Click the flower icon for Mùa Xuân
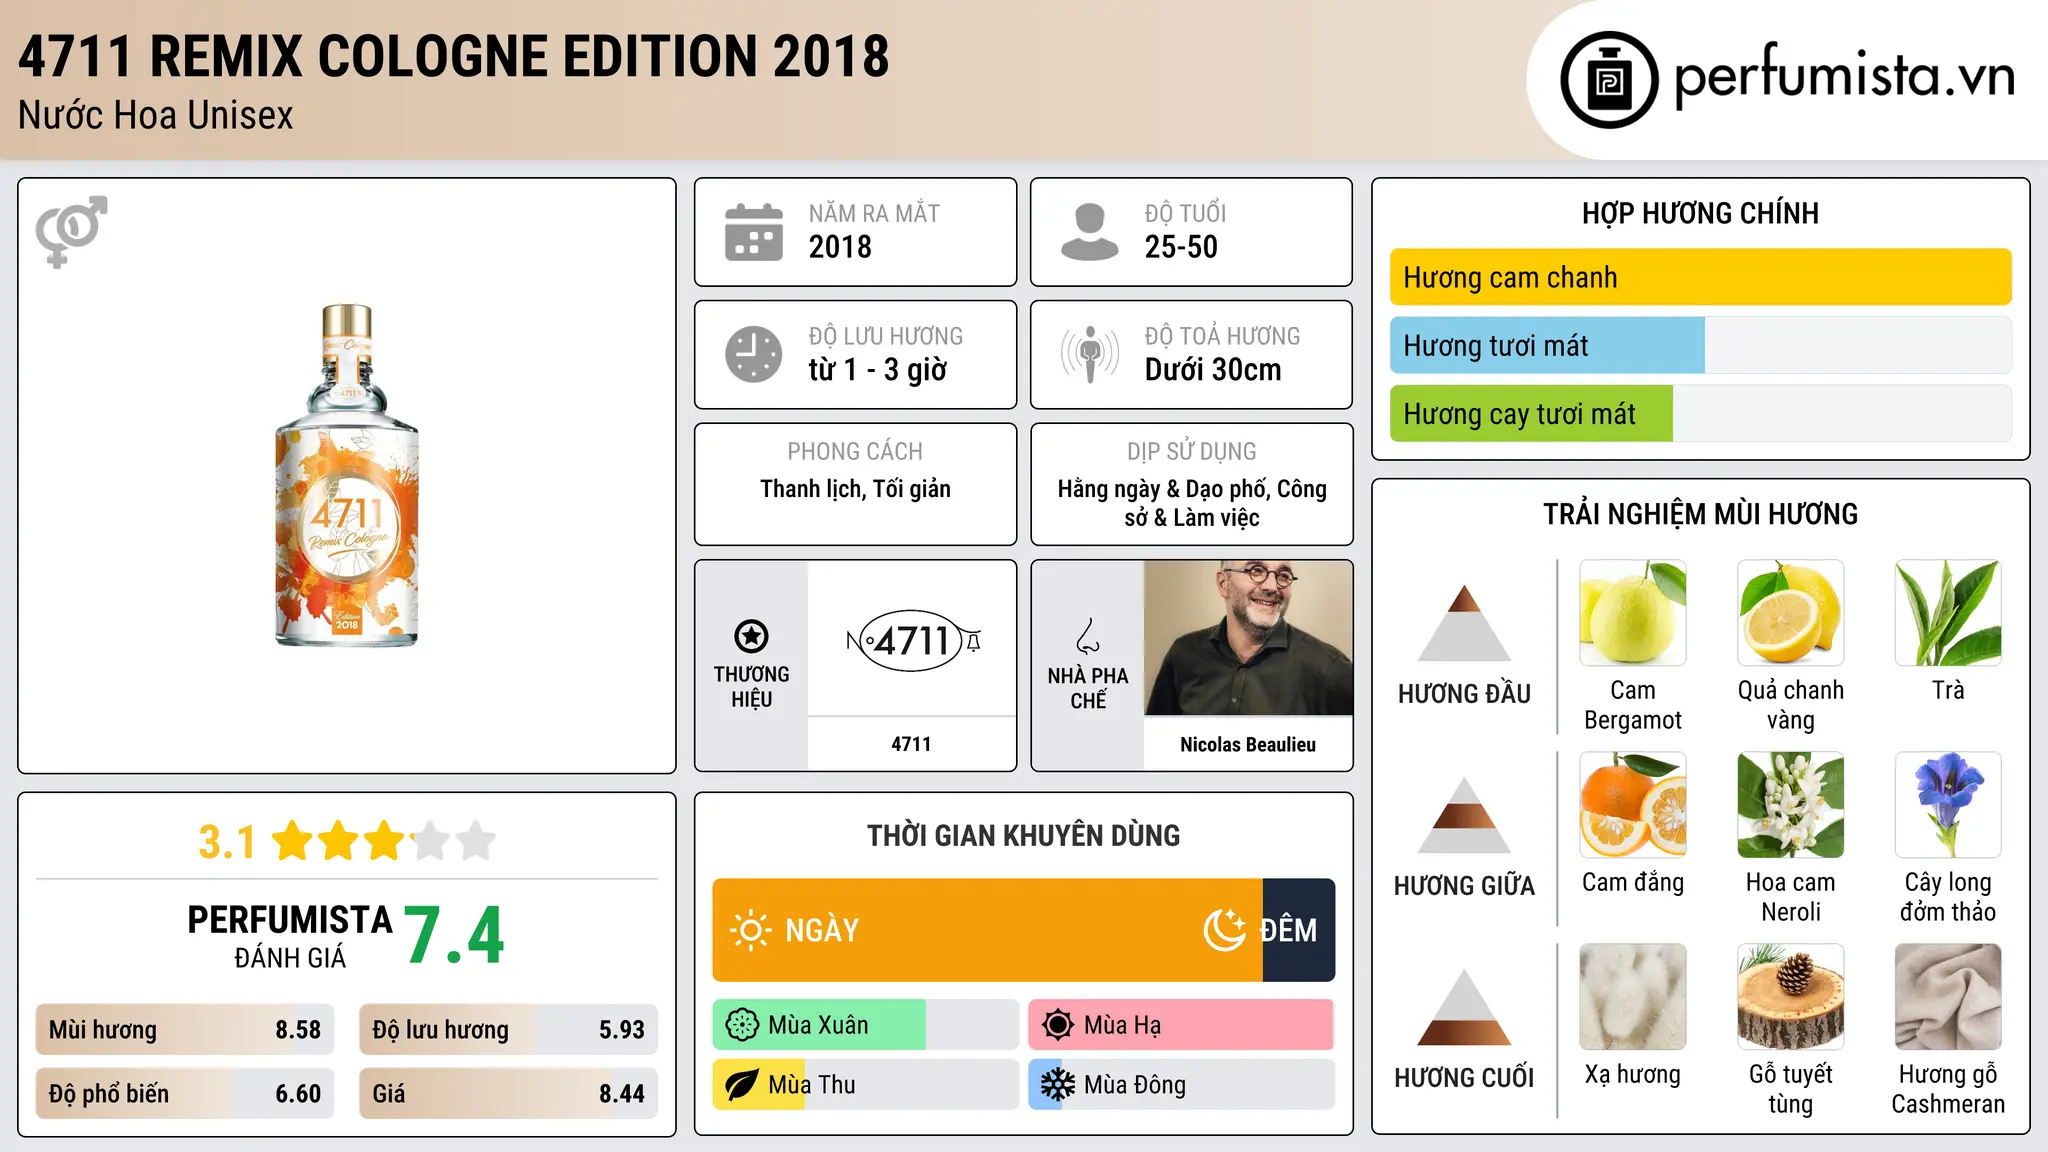 tap(742, 1025)
